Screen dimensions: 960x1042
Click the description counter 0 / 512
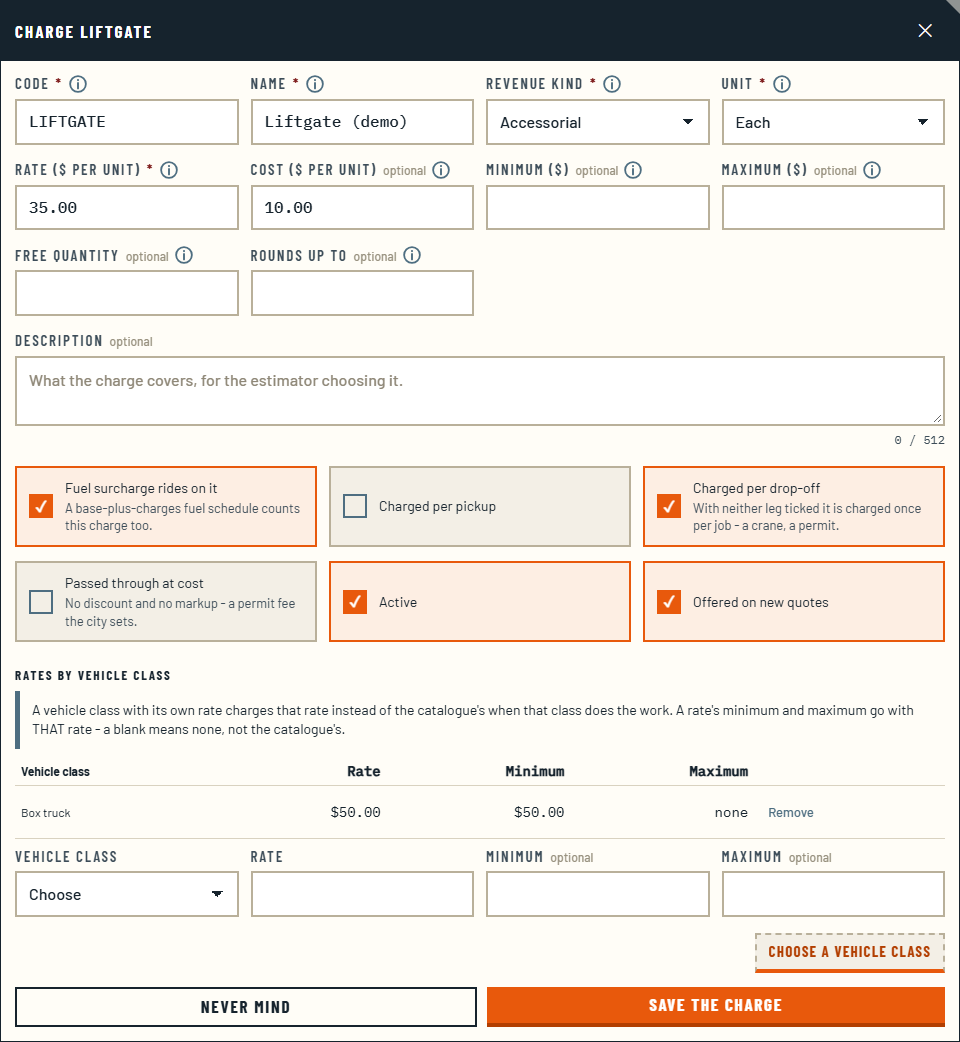pyautogui.click(x=919, y=440)
